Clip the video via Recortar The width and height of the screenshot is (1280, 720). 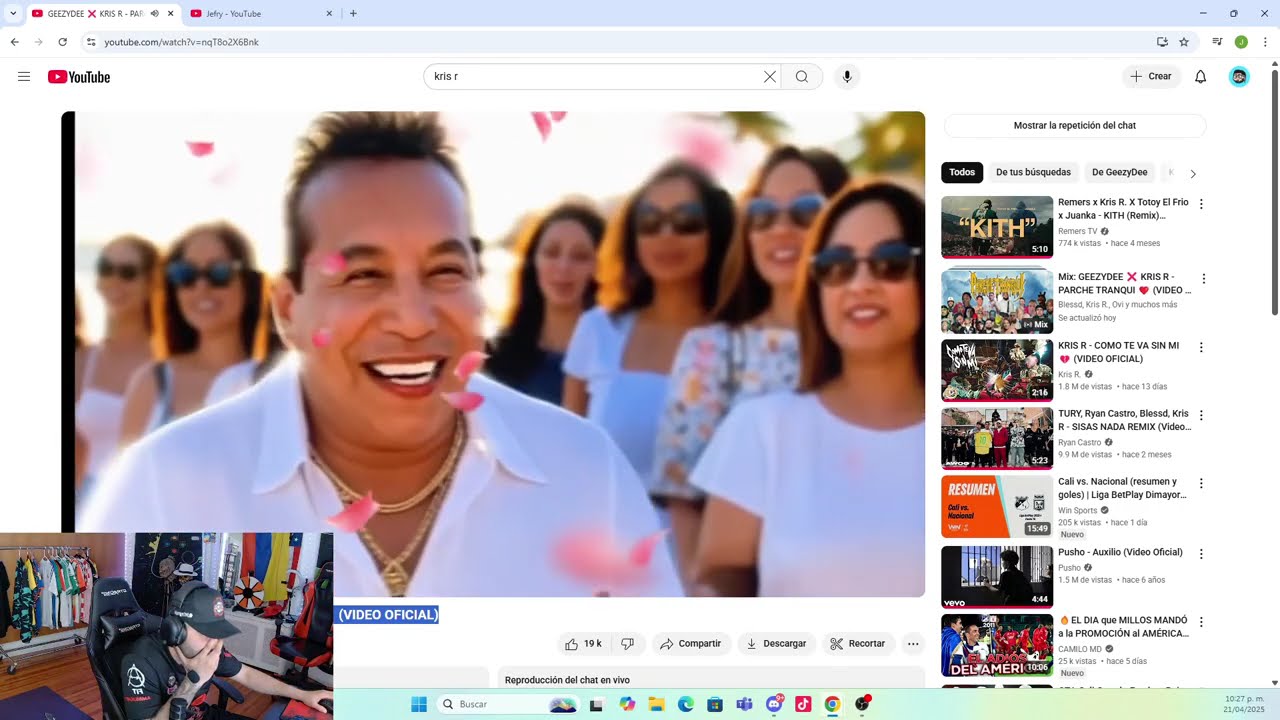pyautogui.click(x=858, y=644)
